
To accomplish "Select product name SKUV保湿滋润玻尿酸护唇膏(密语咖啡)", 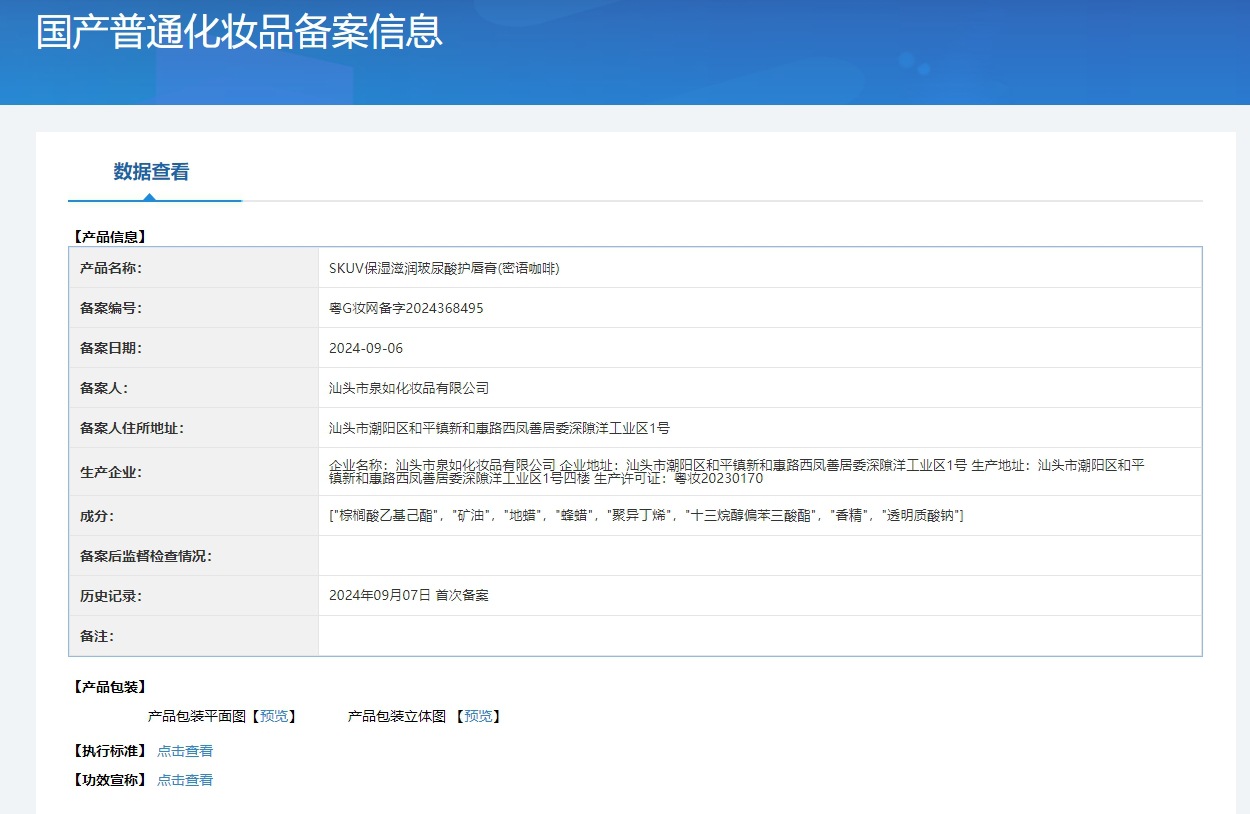I will click(x=444, y=268).
